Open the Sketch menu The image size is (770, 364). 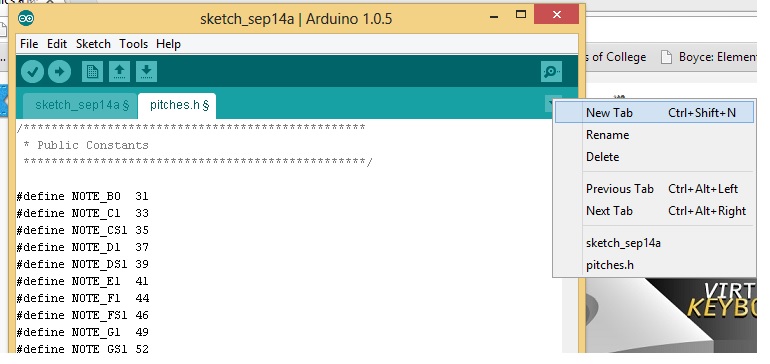click(93, 44)
